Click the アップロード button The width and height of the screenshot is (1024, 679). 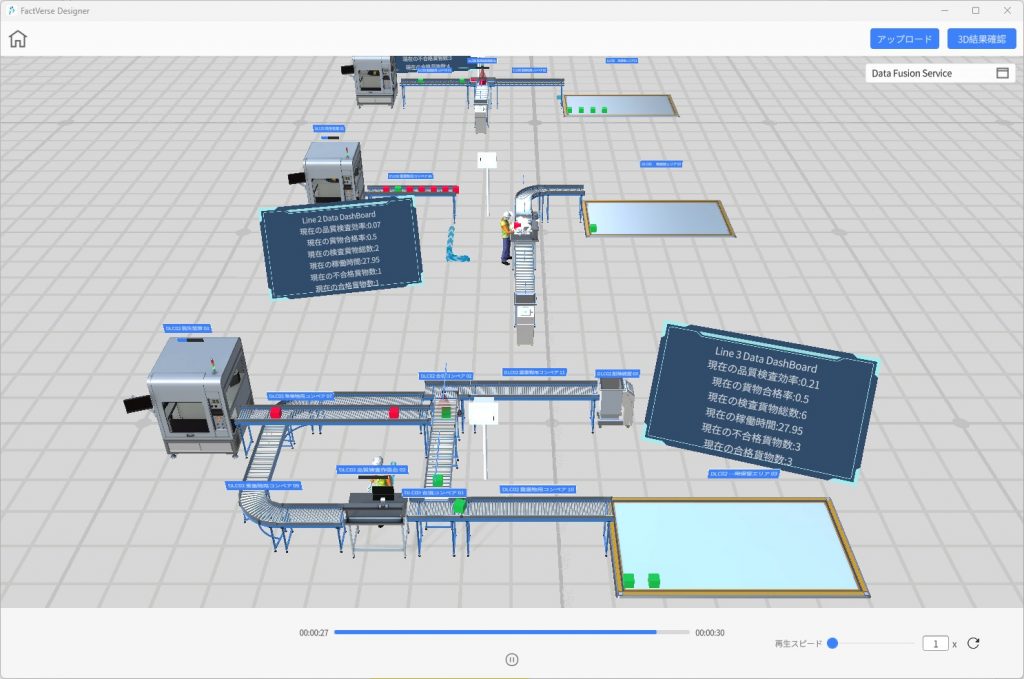coord(904,39)
